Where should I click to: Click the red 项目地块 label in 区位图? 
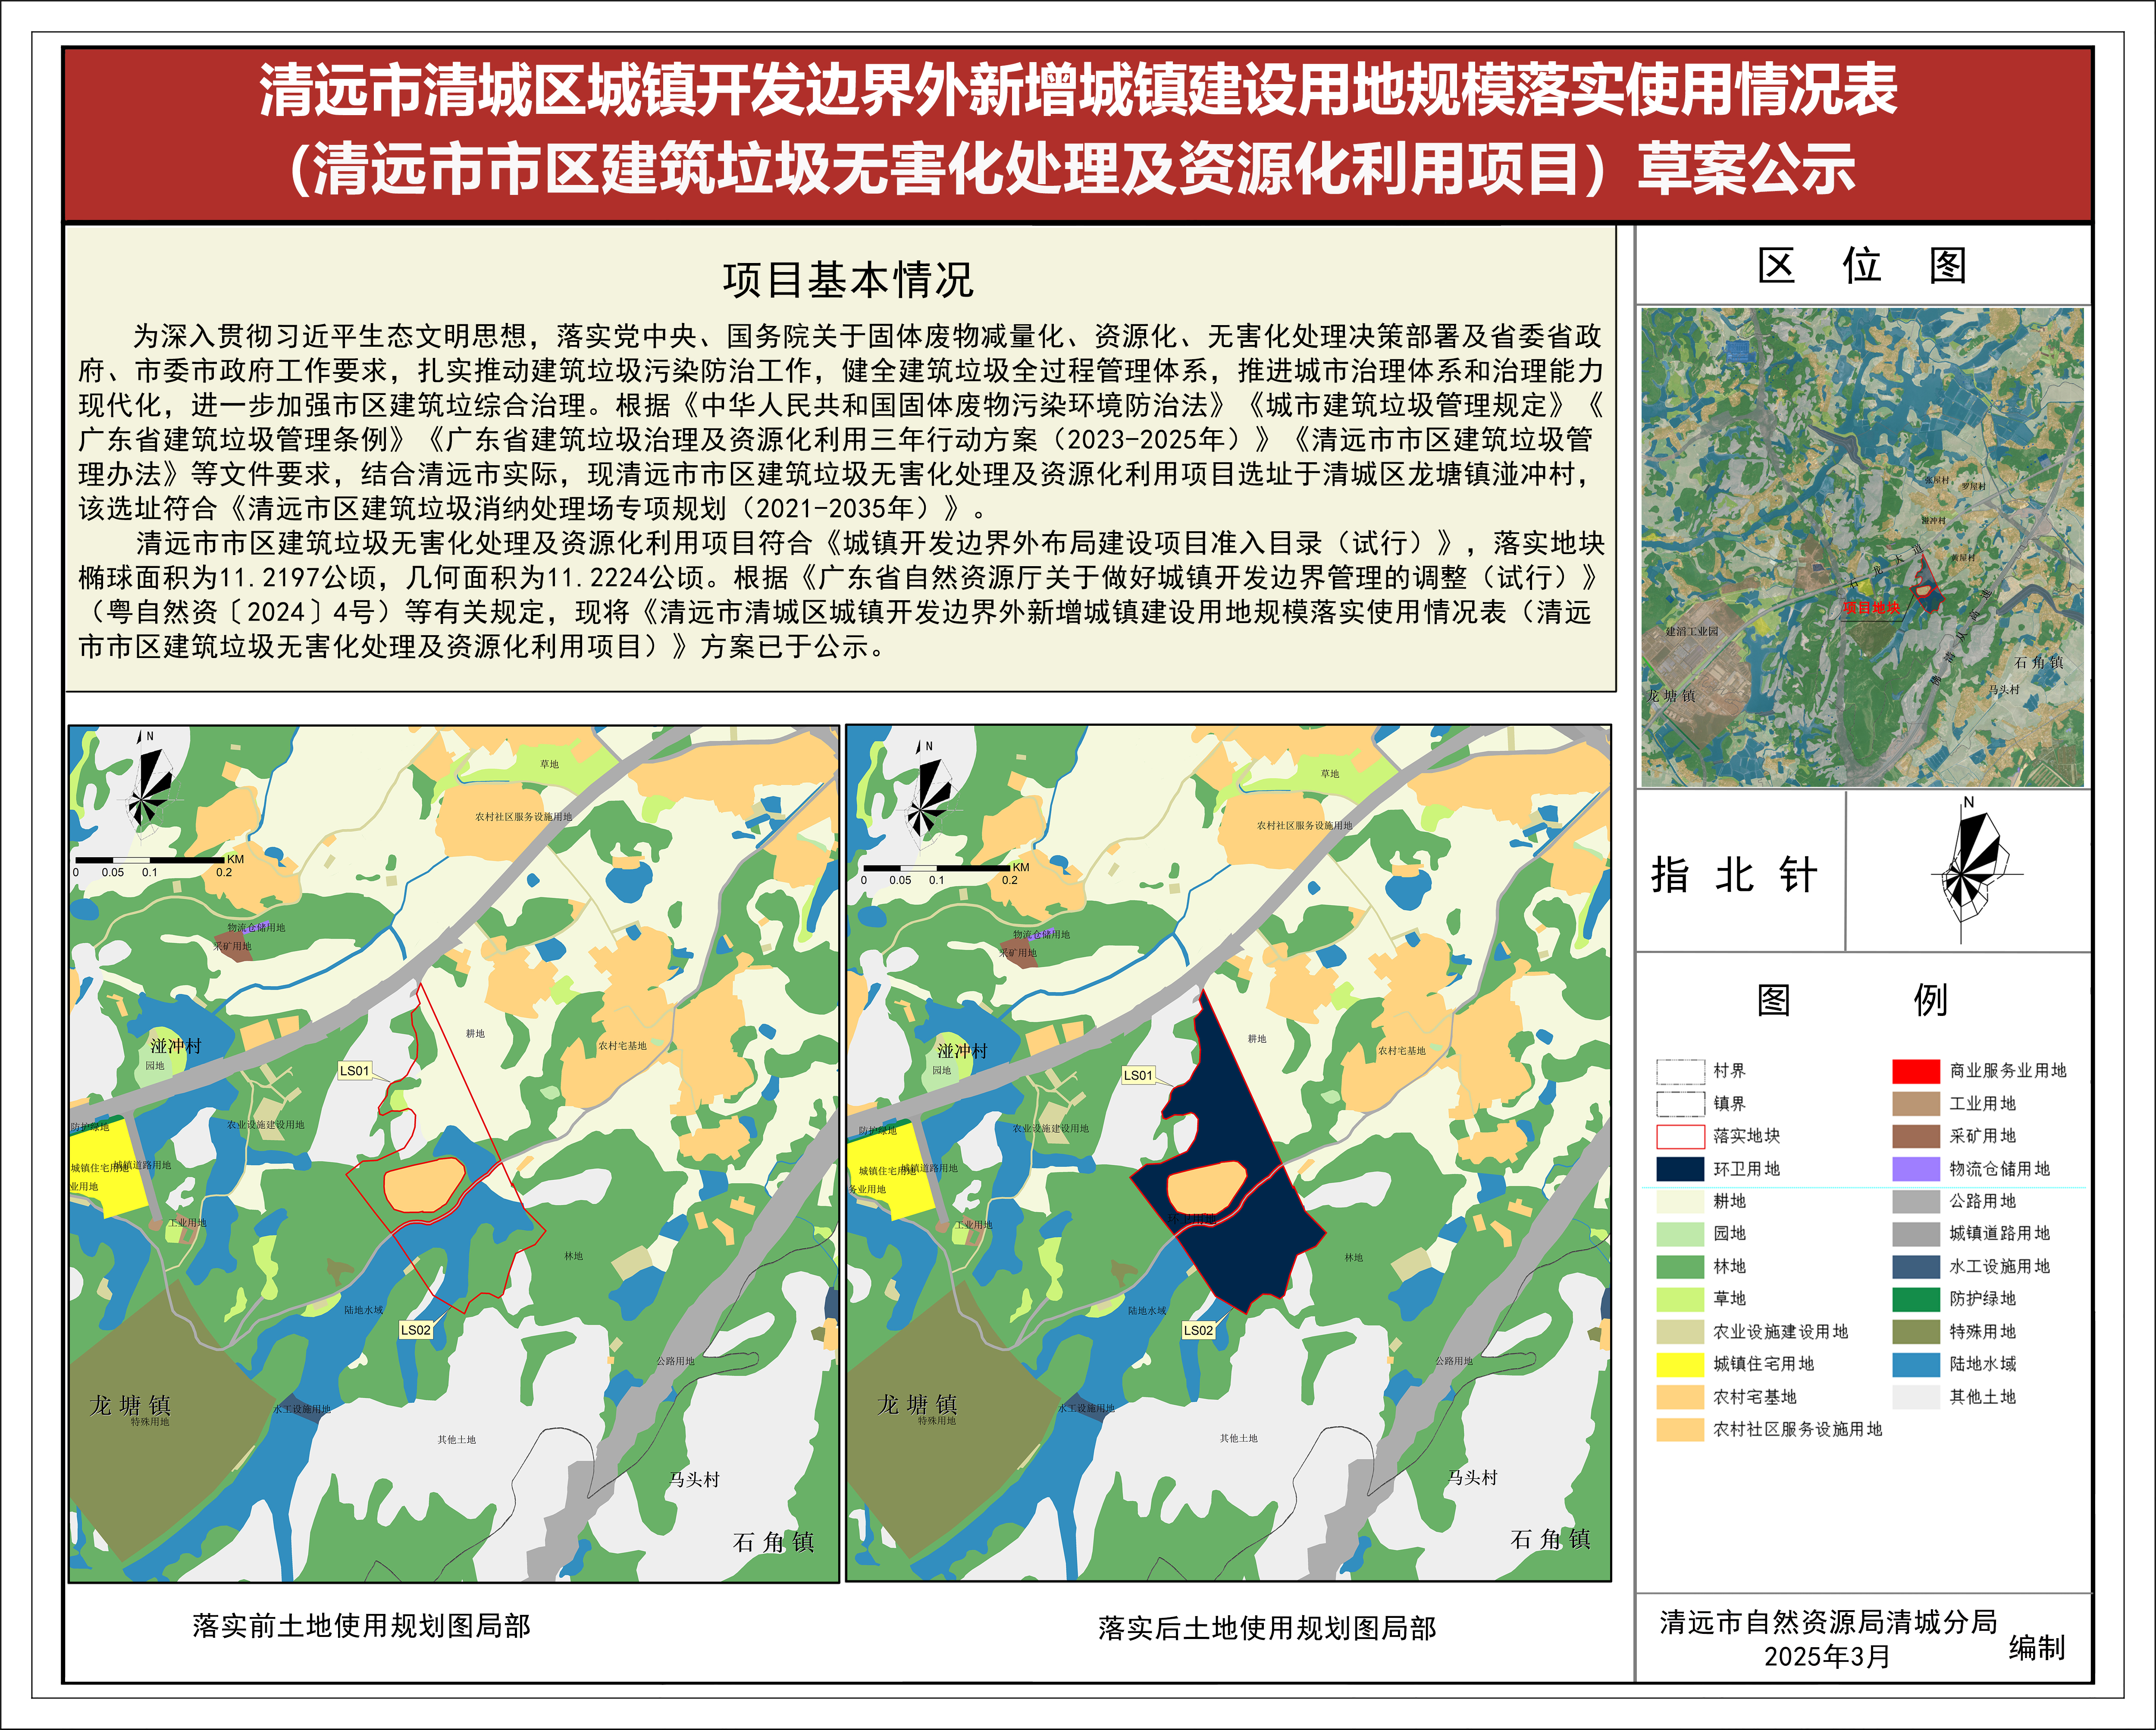(1872, 607)
